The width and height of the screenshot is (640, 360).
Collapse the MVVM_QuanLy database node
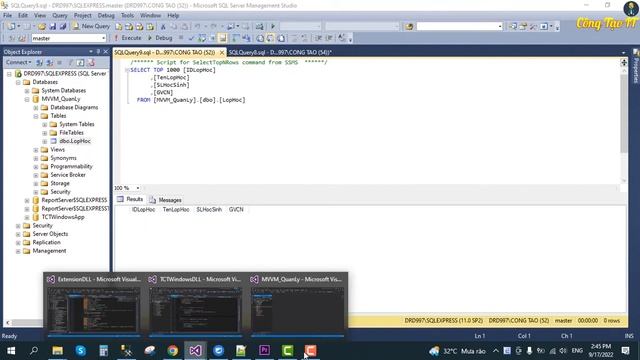coord(27,99)
